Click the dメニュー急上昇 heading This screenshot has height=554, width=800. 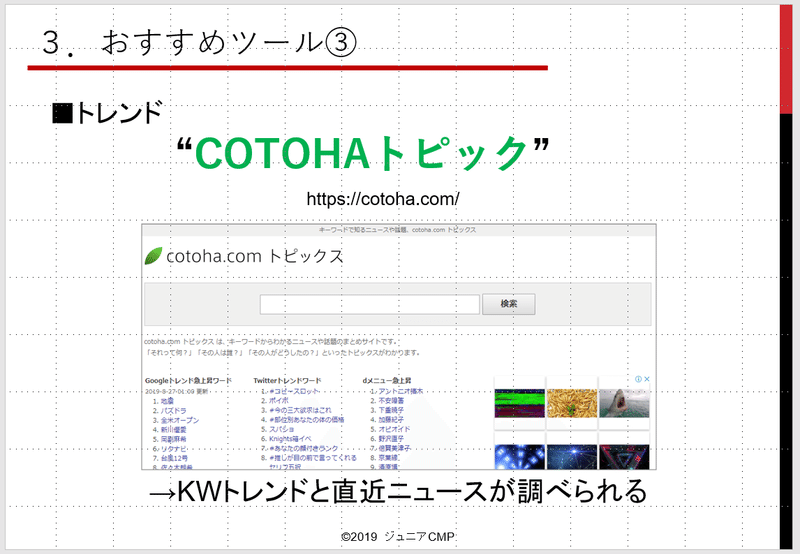click(x=387, y=381)
